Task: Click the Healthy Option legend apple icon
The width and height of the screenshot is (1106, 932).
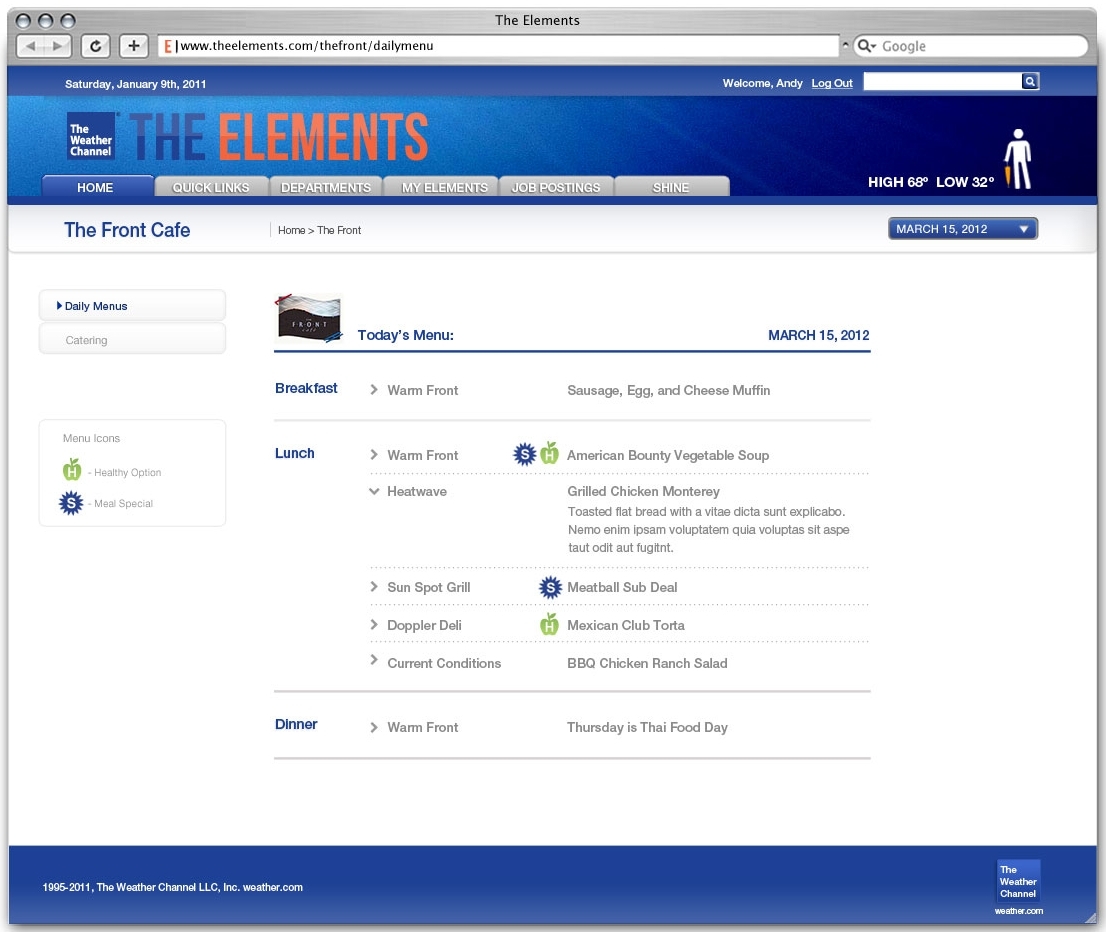Action: [72, 469]
